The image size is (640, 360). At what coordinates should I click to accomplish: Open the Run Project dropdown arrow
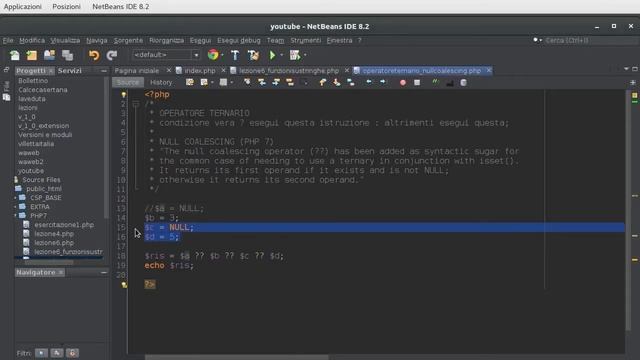[282, 55]
